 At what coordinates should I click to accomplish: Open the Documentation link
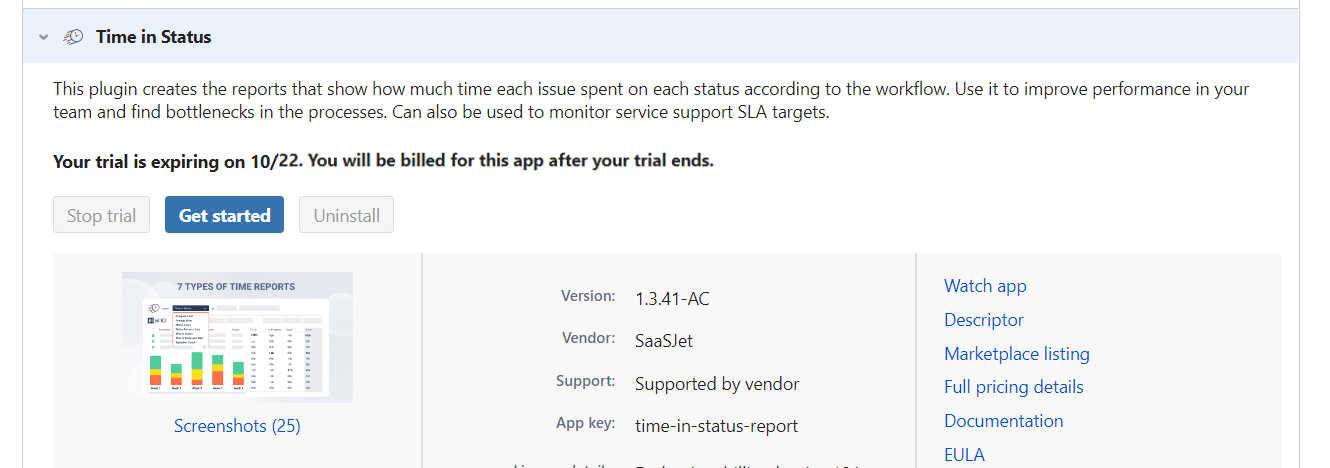1003,421
